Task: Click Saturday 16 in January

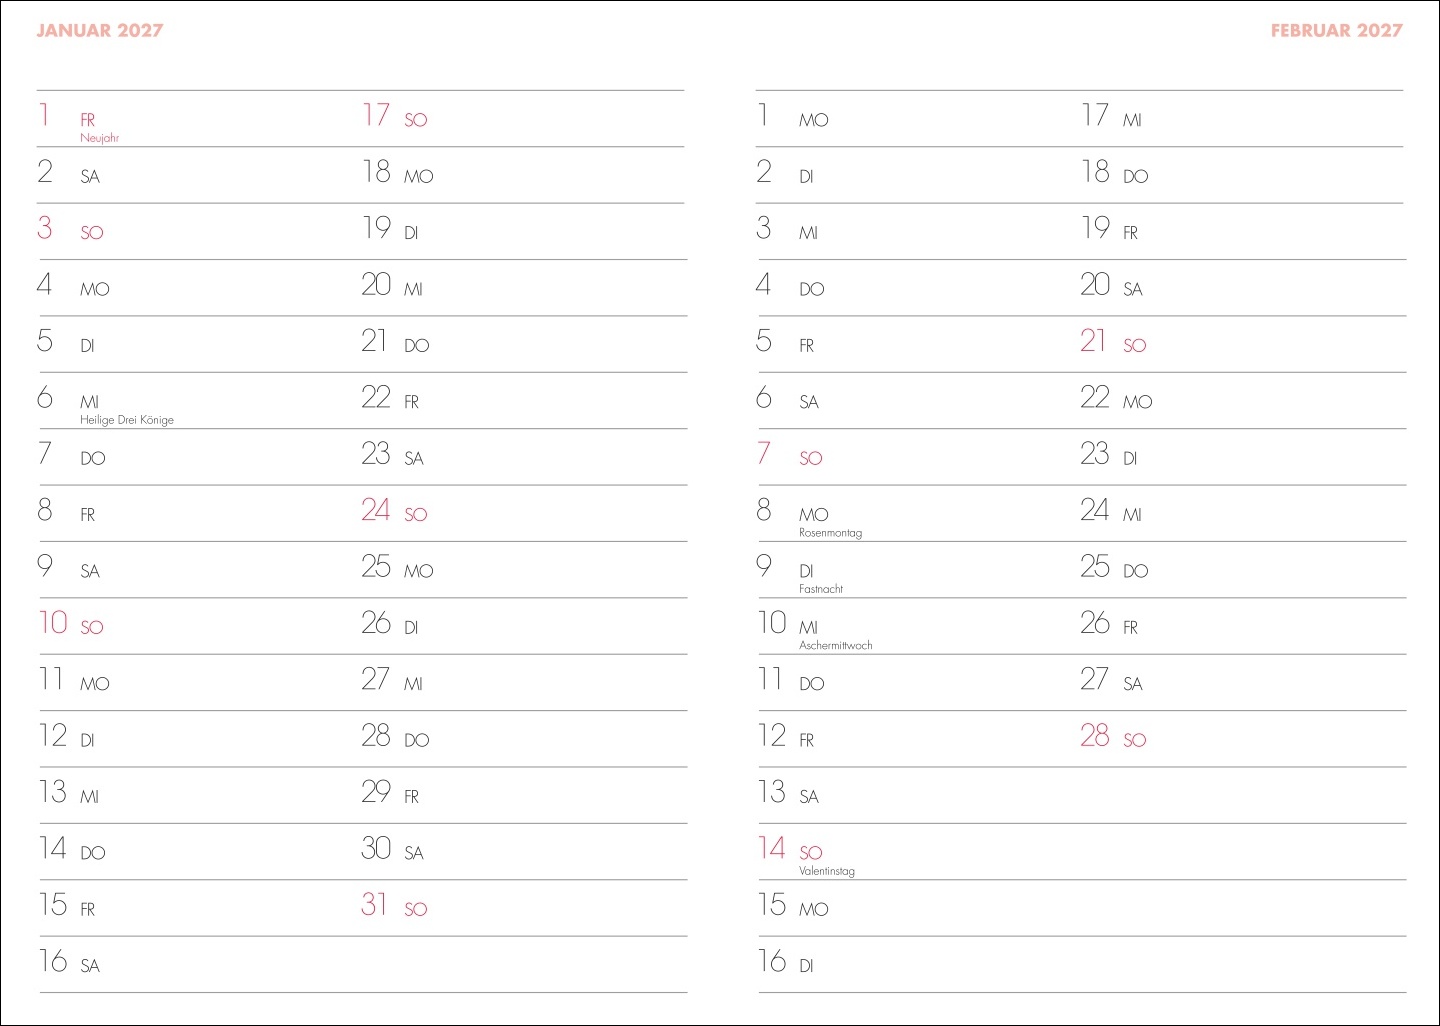Action: (69, 963)
